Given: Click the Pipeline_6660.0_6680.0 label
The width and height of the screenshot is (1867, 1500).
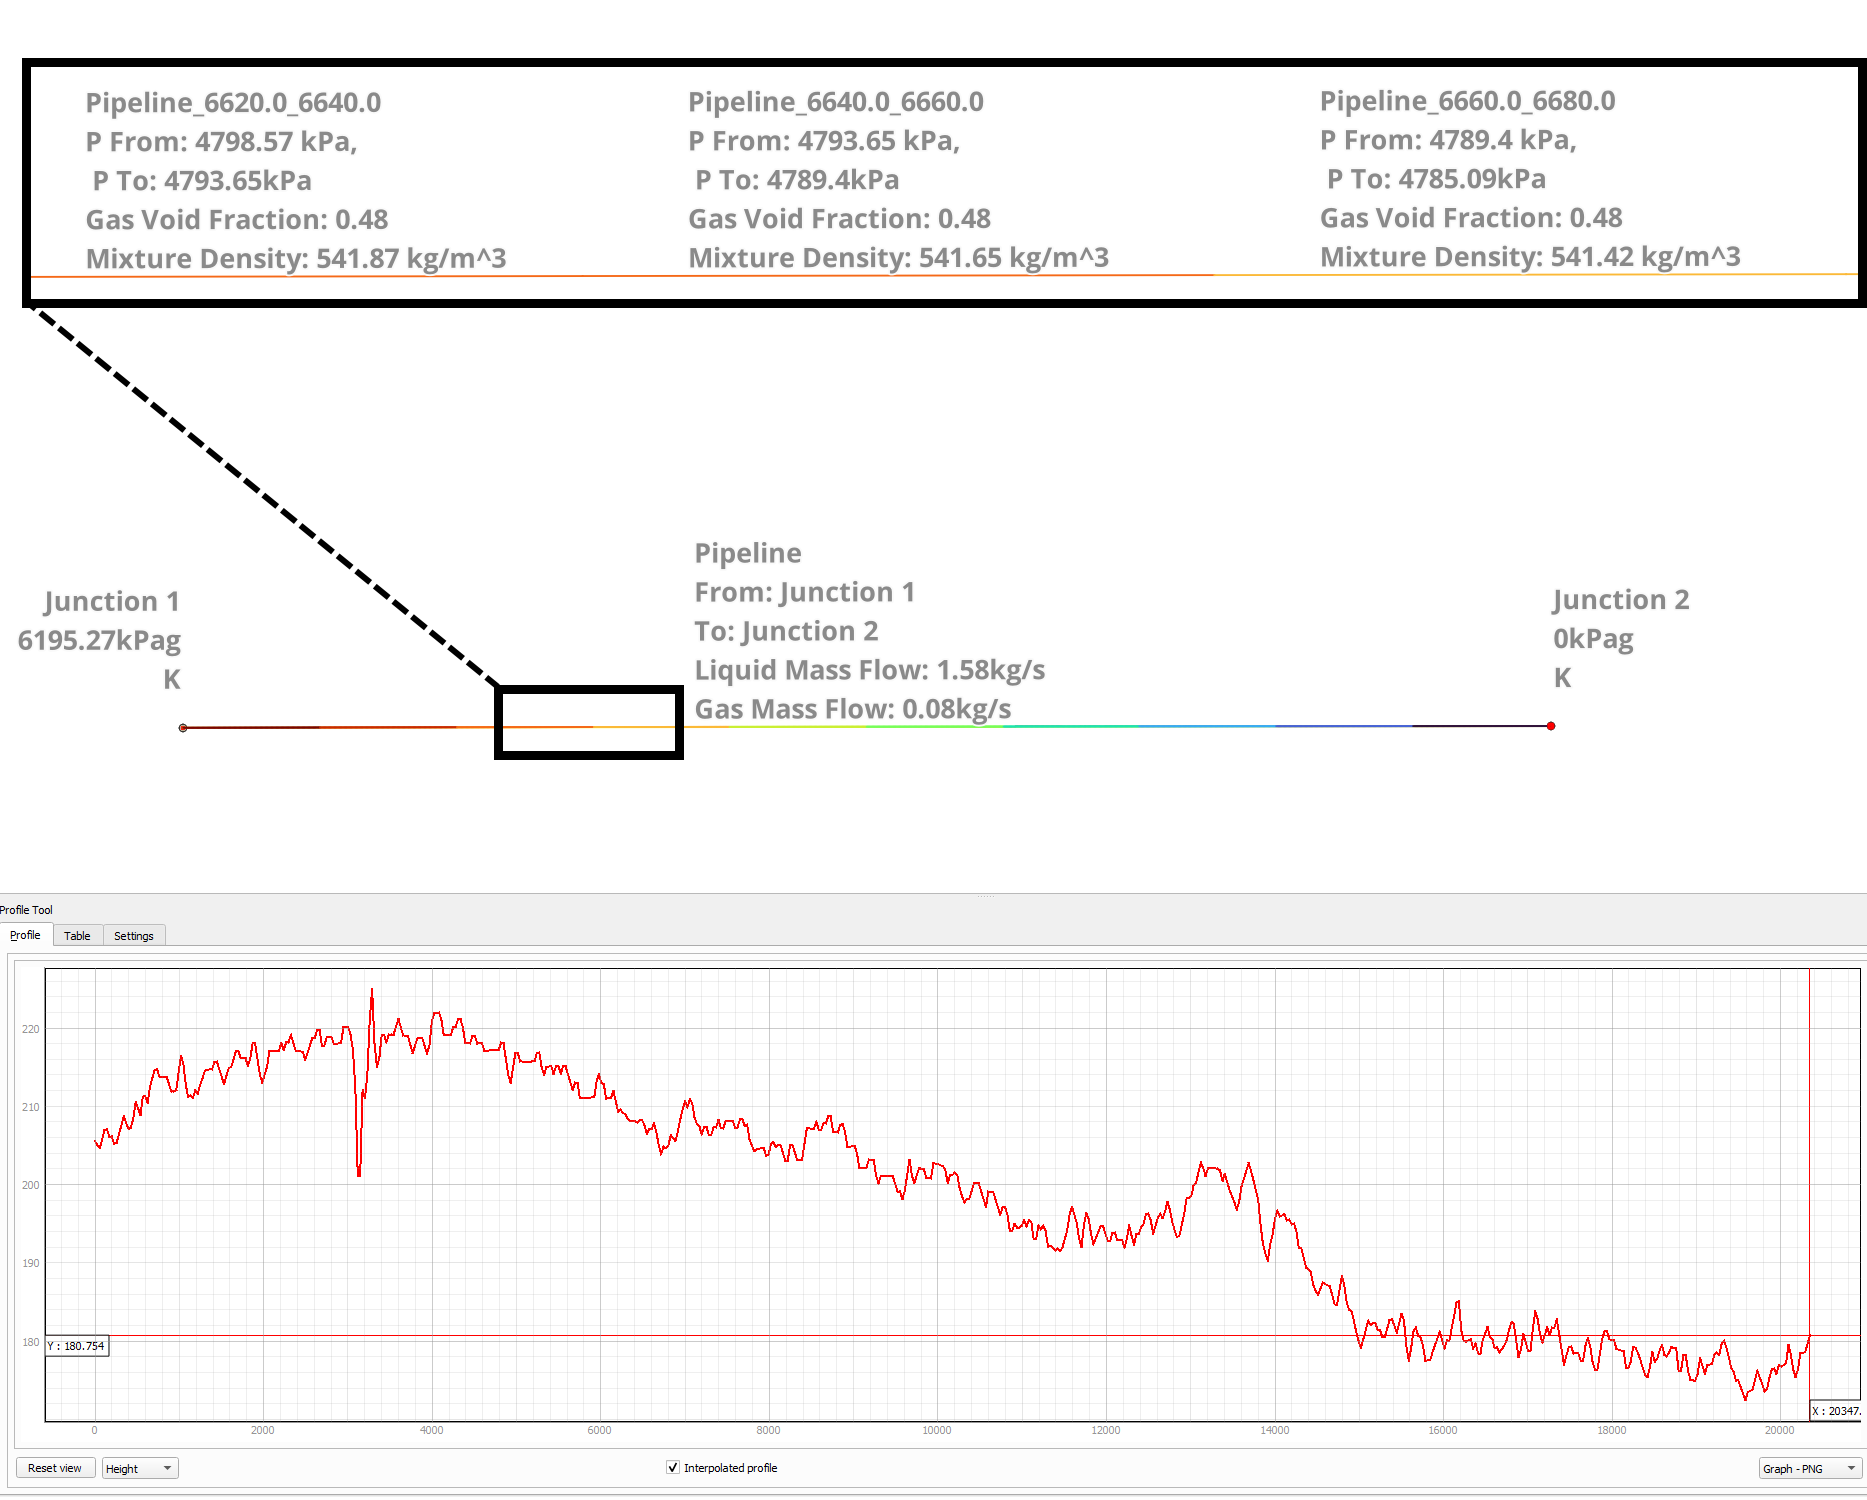Looking at the screenshot, I should click(x=1467, y=101).
